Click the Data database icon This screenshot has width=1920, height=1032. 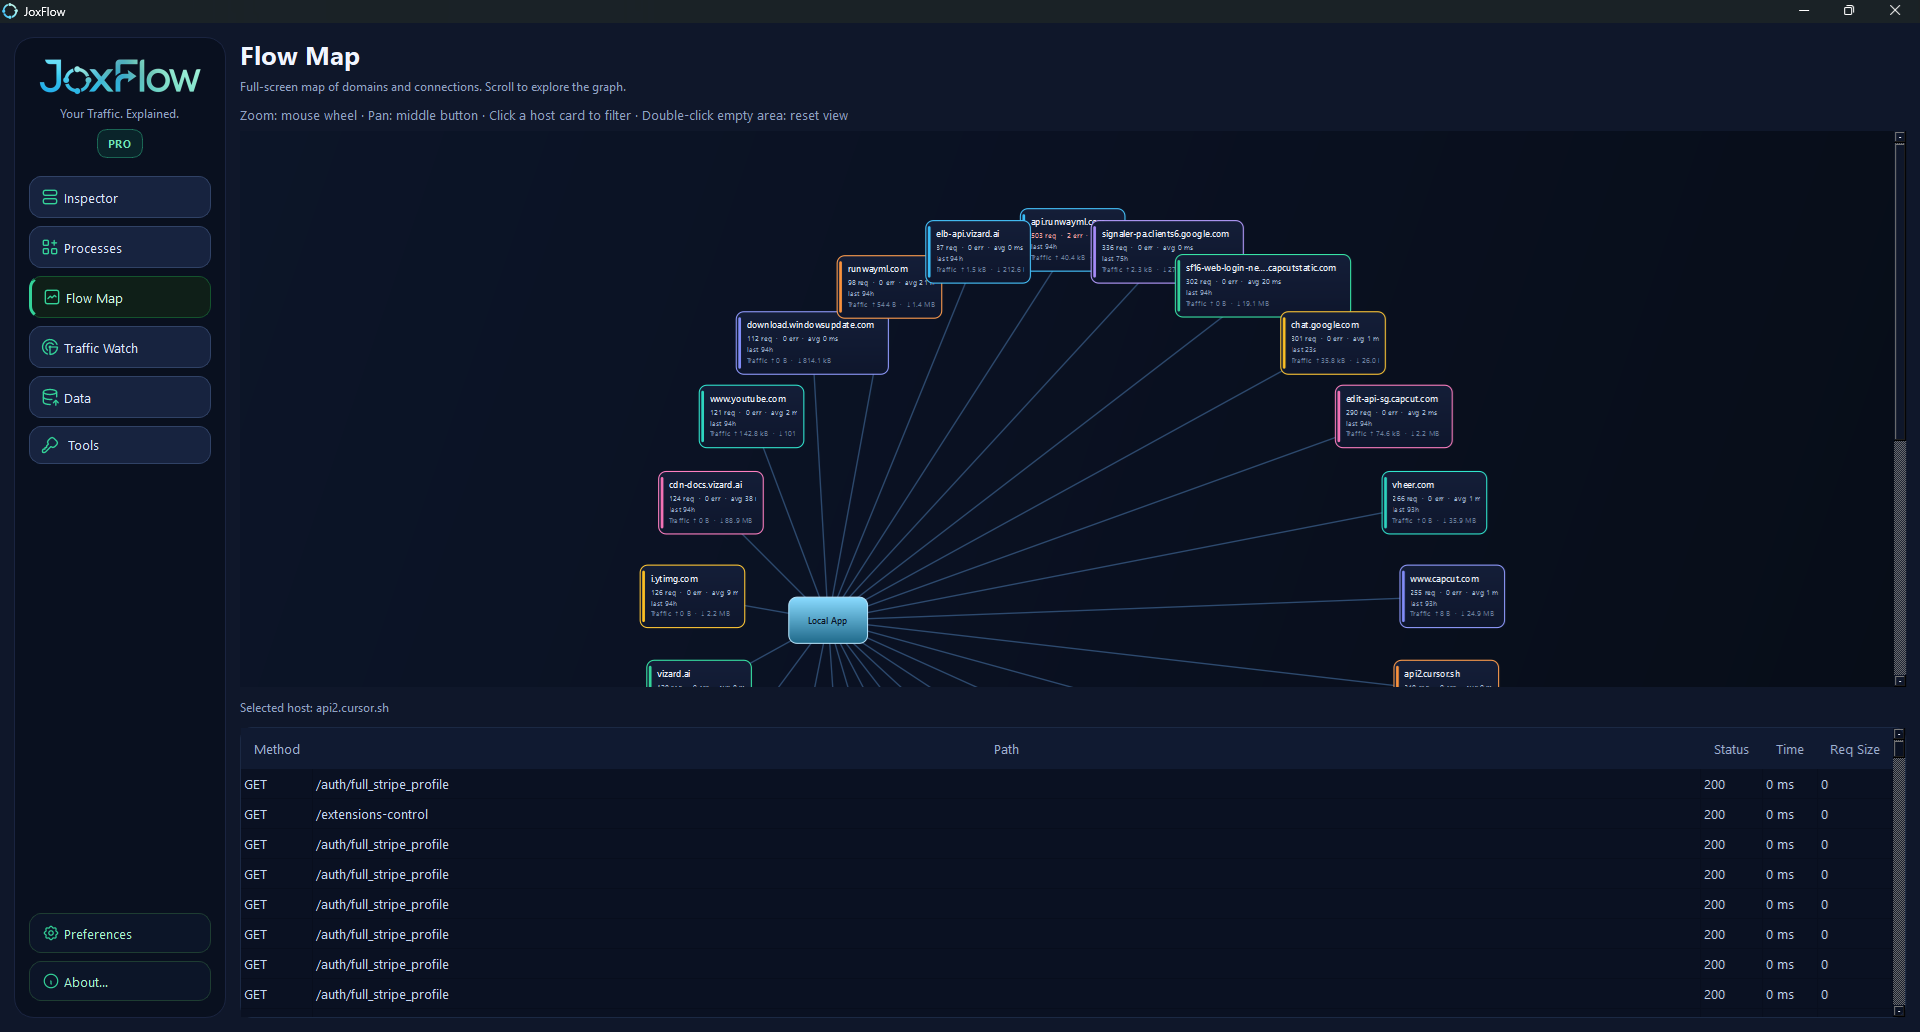coord(50,398)
